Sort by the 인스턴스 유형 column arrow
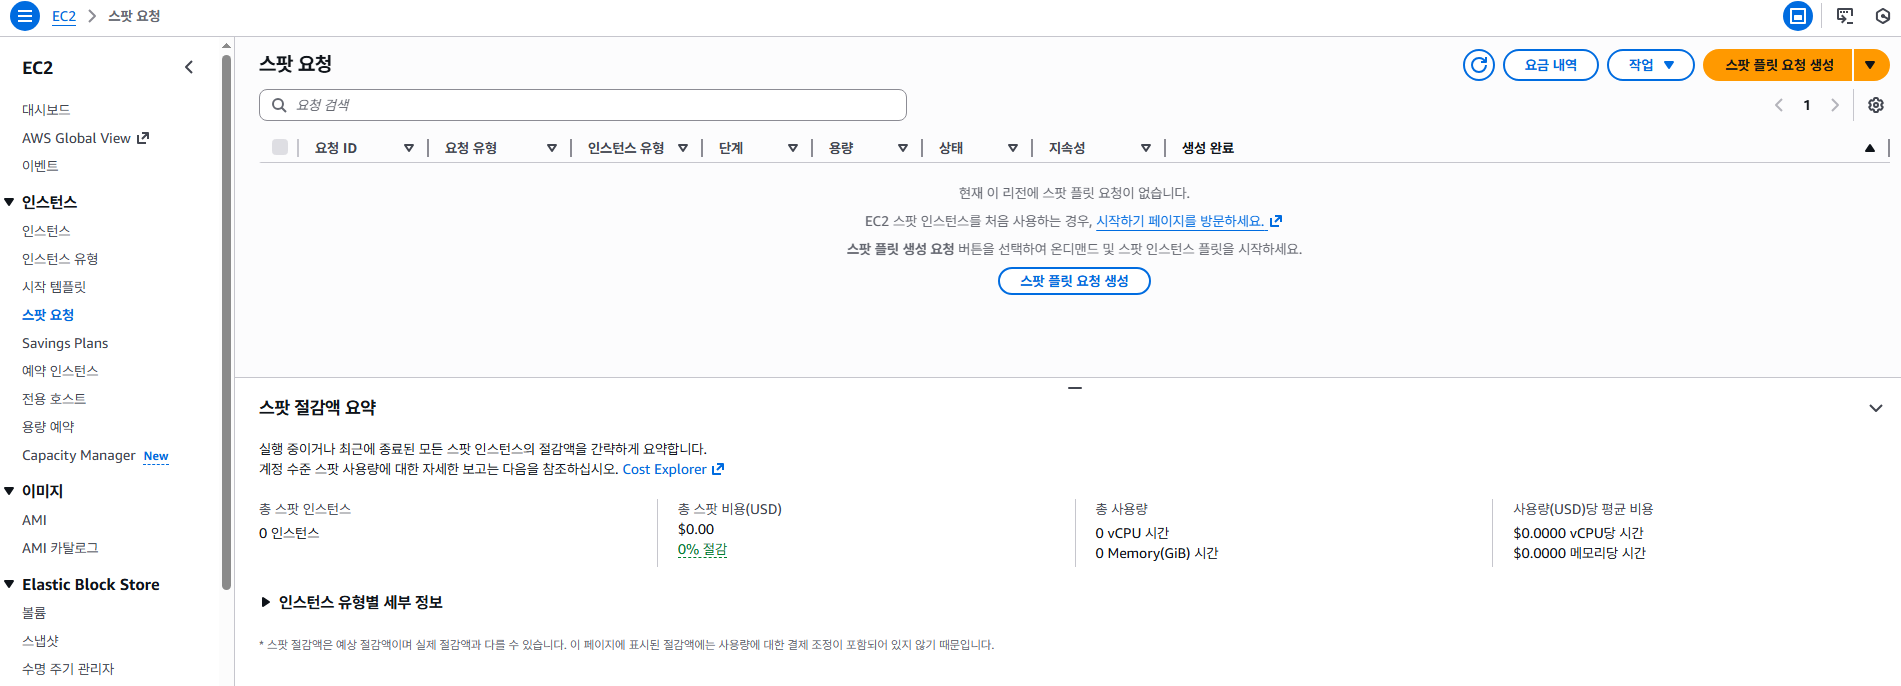The height and width of the screenshot is (686, 1901). click(x=683, y=148)
